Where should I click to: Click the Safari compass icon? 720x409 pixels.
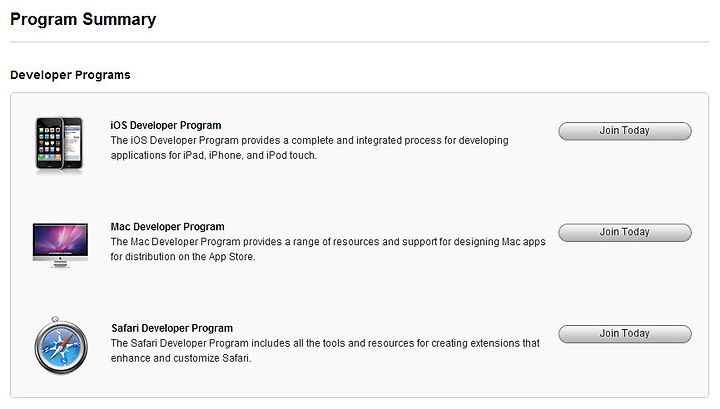pyautogui.click(x=61, y=345)
